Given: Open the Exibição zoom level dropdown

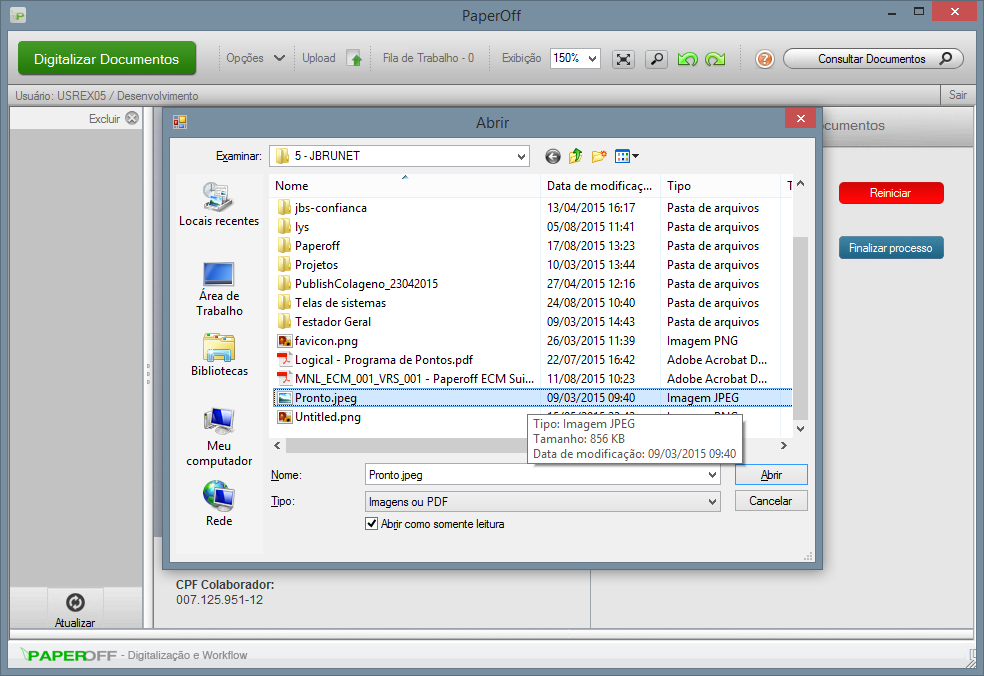Looking at the screenshot, I should 590,57.
